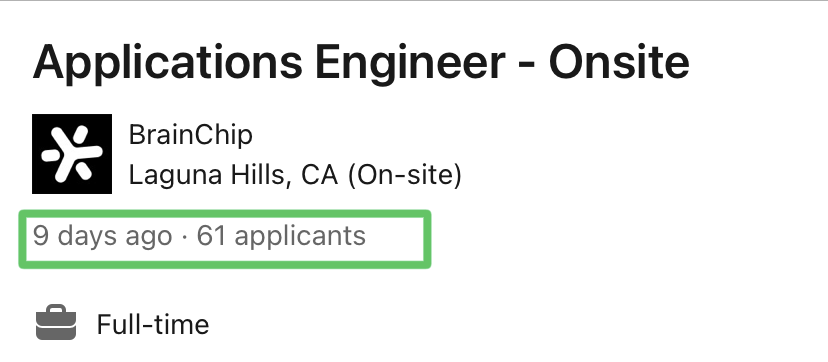Screen dimensions: 828x362
Task: Click the dash in the job title
Action: pyautogui.click(x=527, y=65)
